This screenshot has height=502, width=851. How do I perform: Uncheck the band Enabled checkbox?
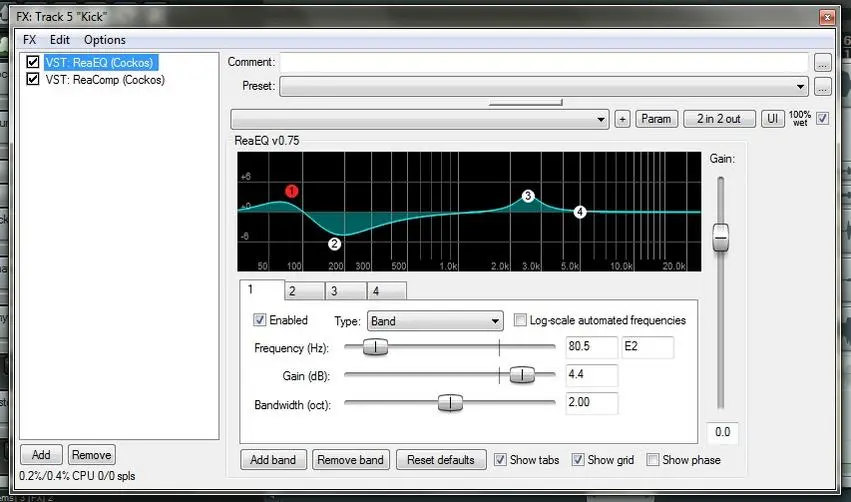click(x=260, y=320)
